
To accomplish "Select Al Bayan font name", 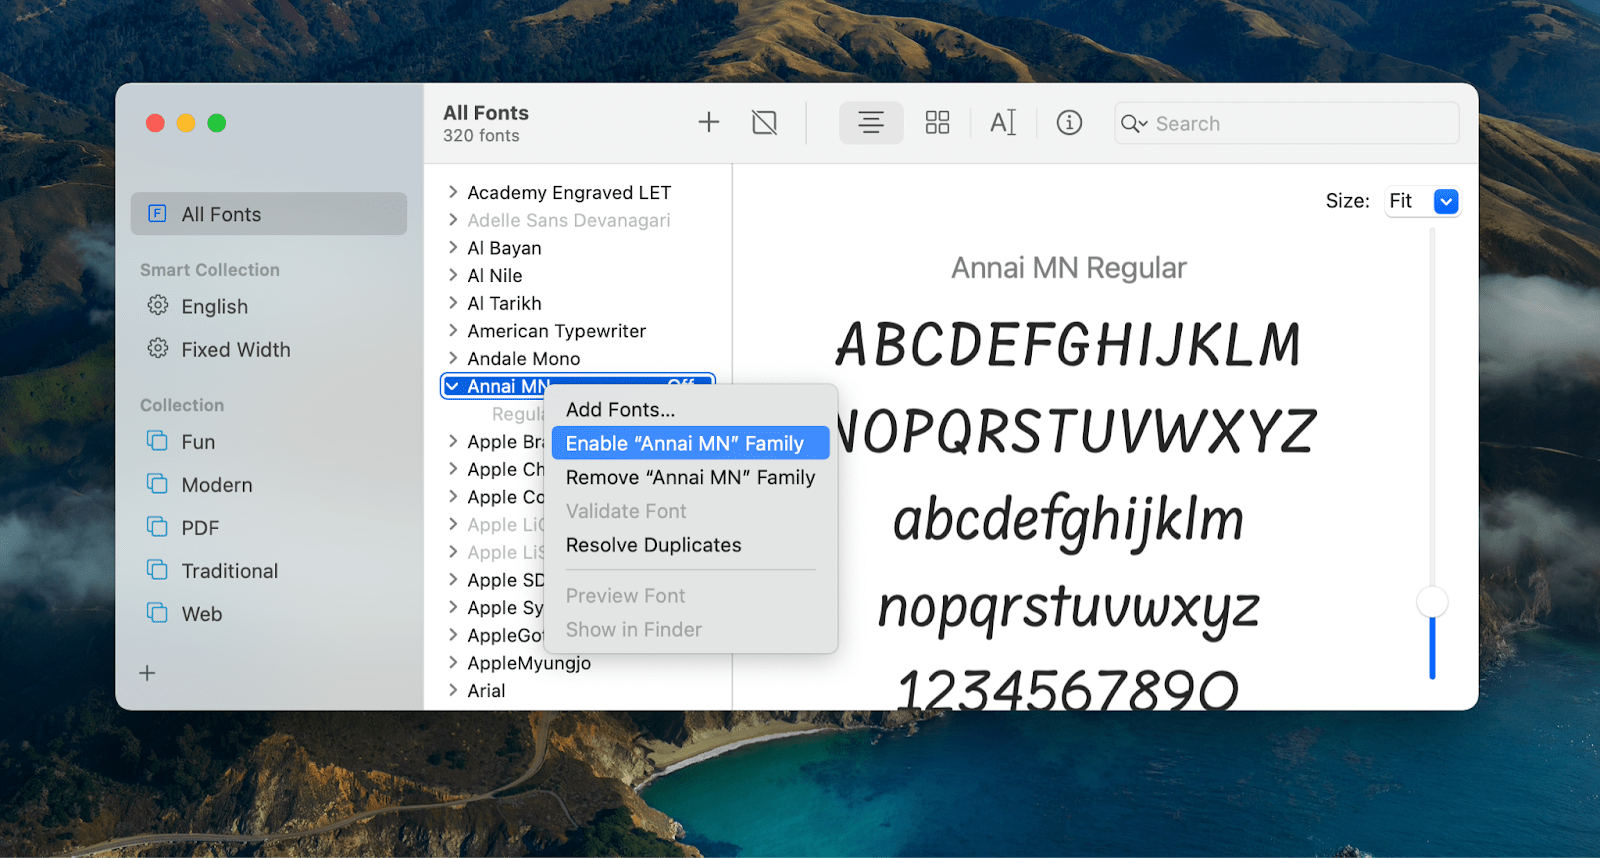I will coord(504,248).
